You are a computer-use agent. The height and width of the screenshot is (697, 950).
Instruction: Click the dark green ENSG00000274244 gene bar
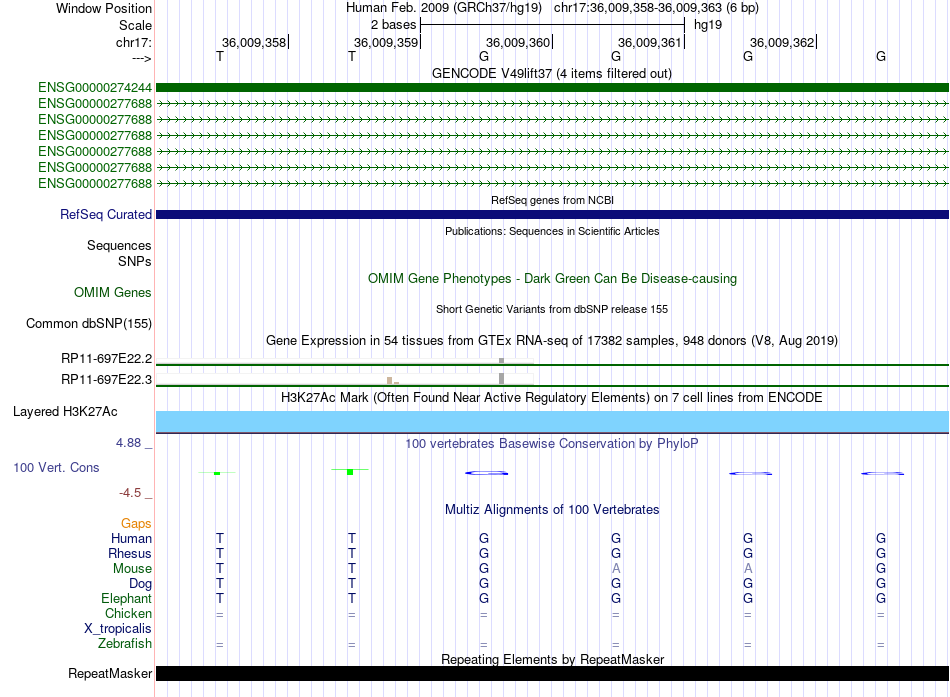(x=552, y=87)
